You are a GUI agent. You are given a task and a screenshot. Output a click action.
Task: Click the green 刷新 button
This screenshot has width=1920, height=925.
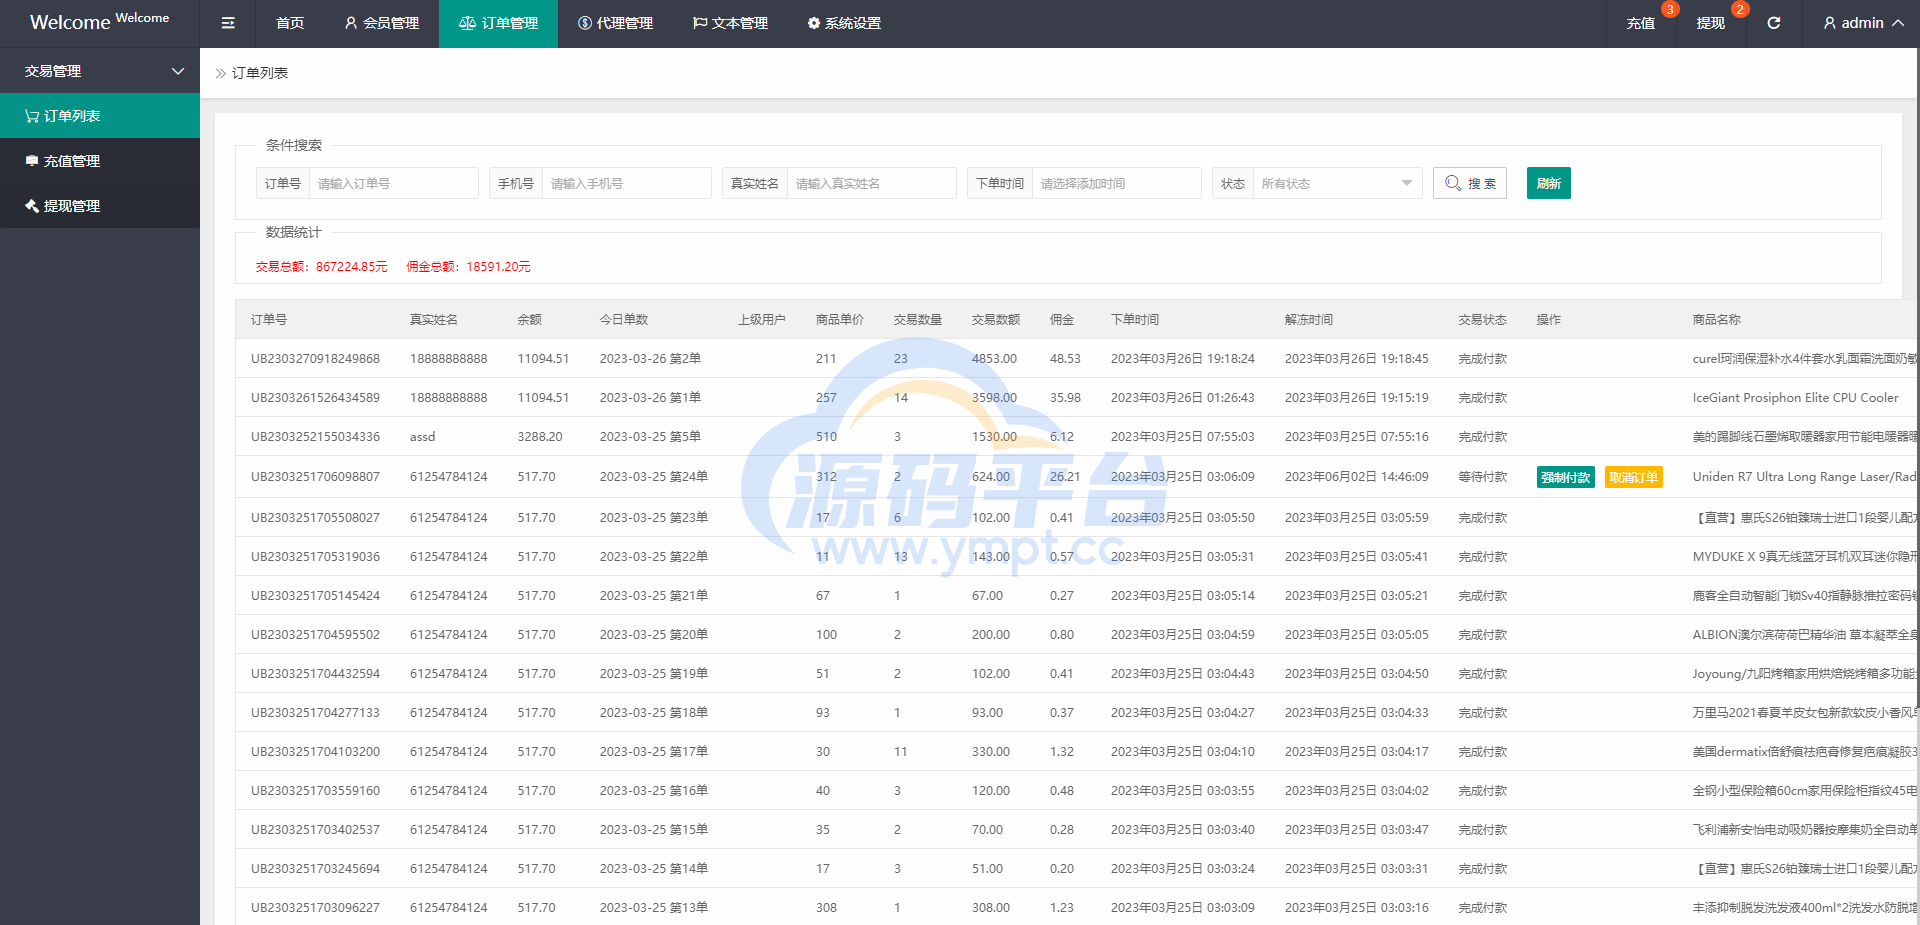[1548, 183]
